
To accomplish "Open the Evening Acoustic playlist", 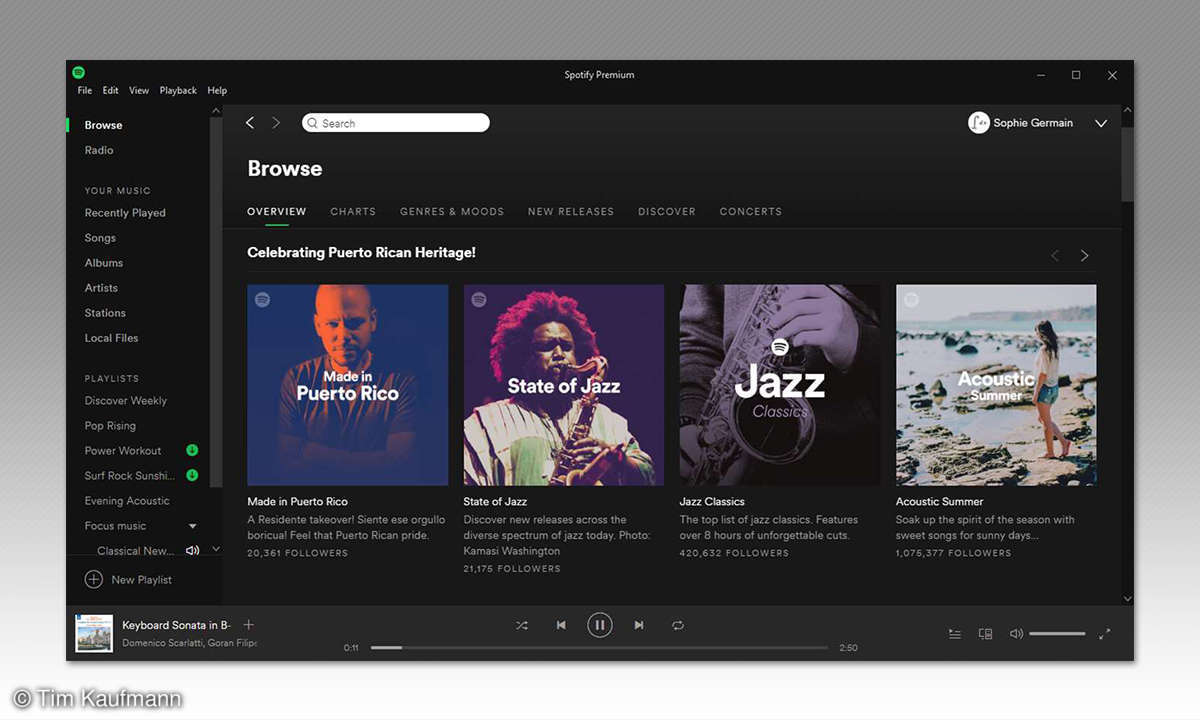I will [x=127, y=501].
